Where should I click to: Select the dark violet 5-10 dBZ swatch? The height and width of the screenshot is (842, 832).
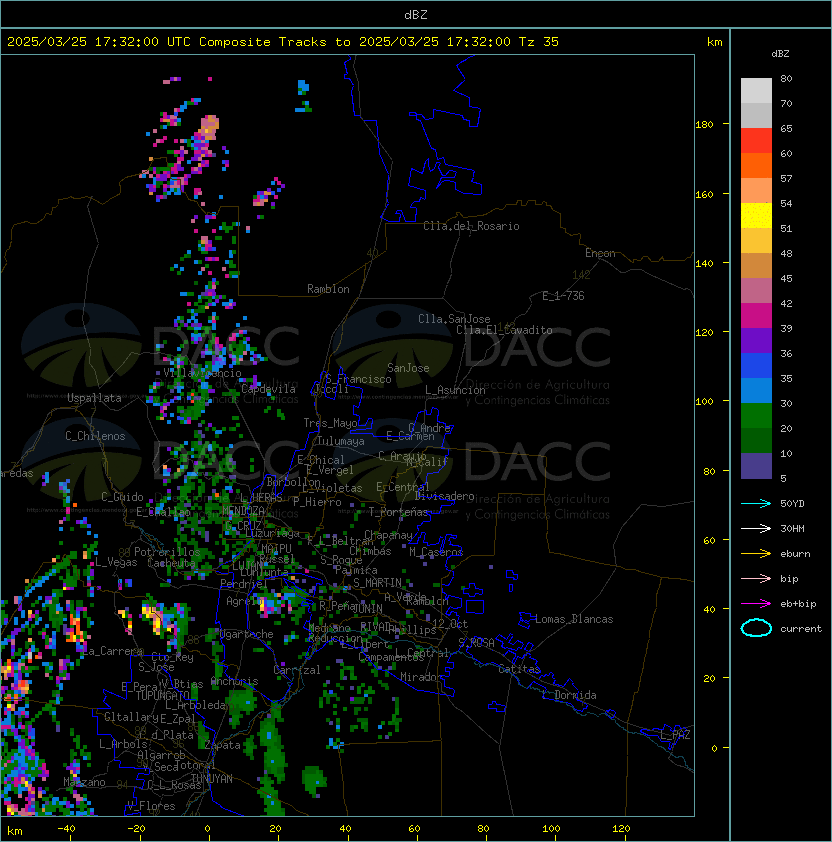pos(756,466)
